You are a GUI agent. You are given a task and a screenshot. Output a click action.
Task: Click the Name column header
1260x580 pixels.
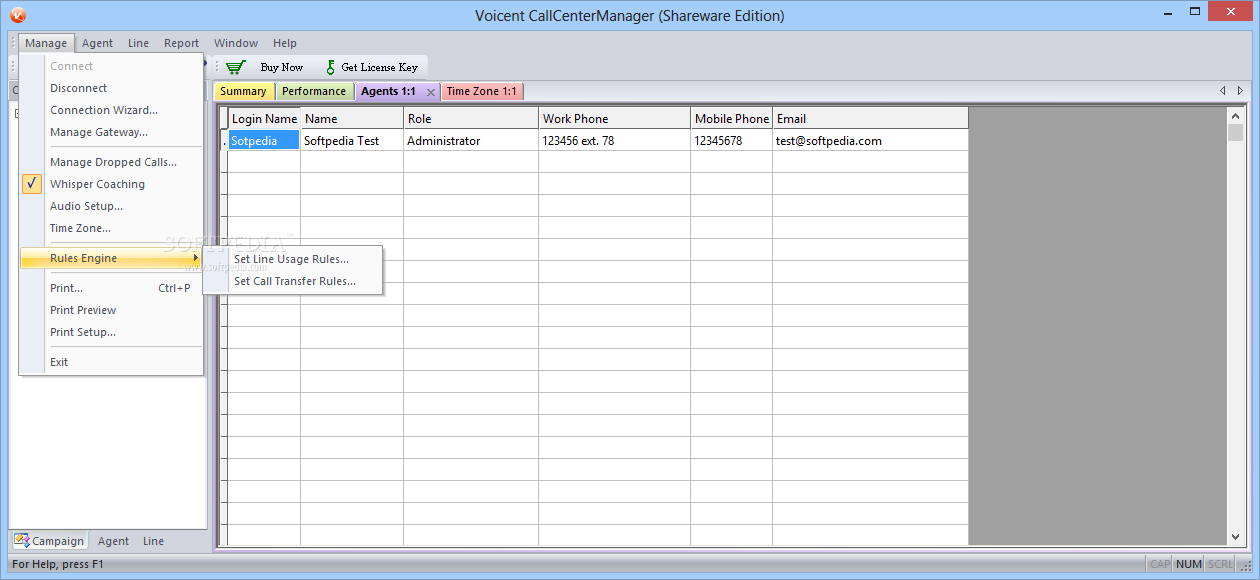(x=352, y=118)
